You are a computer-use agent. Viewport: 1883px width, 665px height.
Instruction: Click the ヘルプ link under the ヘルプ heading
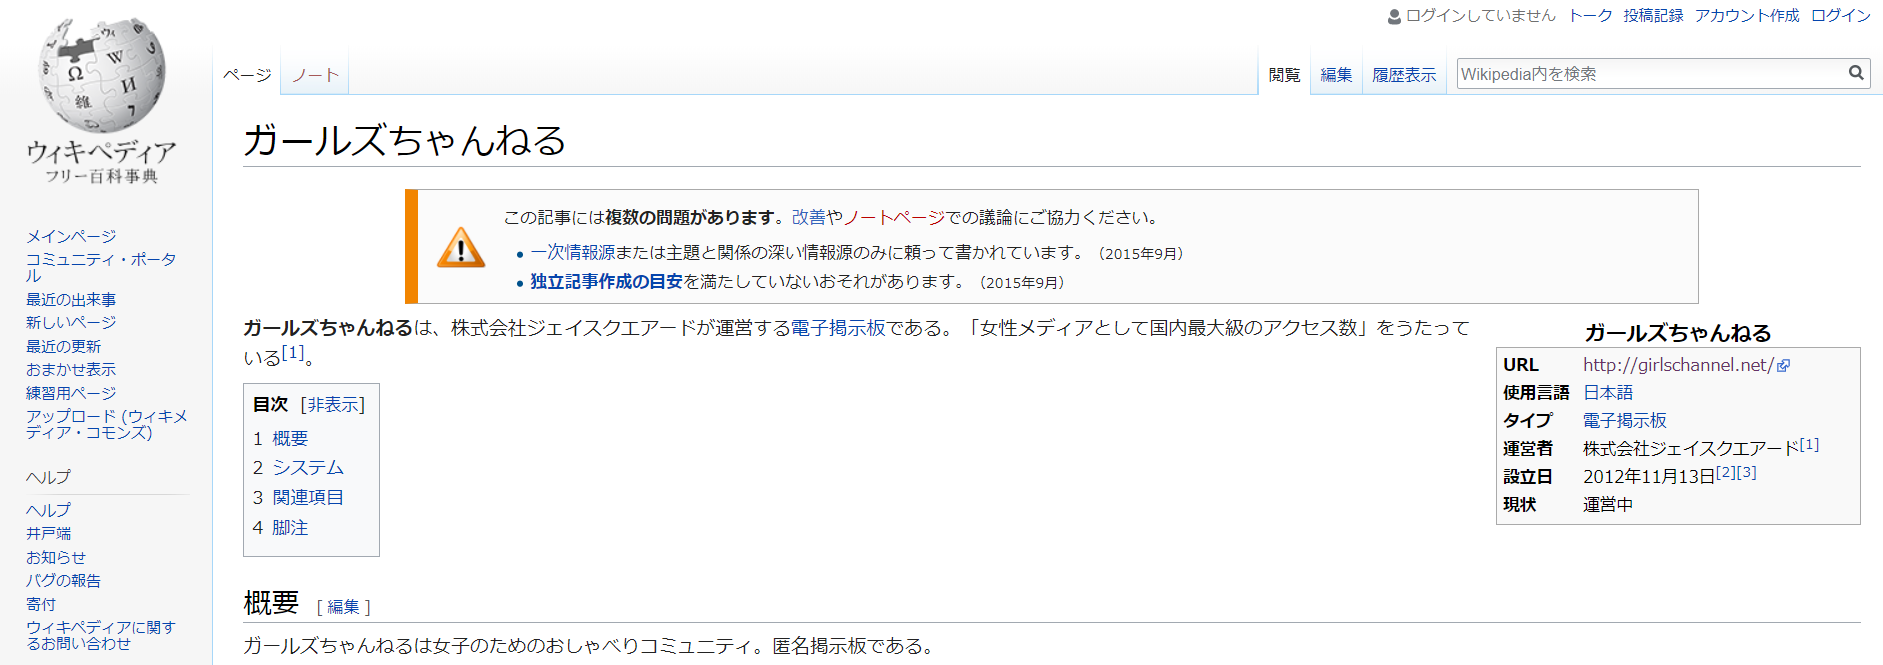(x=48, y=510)
